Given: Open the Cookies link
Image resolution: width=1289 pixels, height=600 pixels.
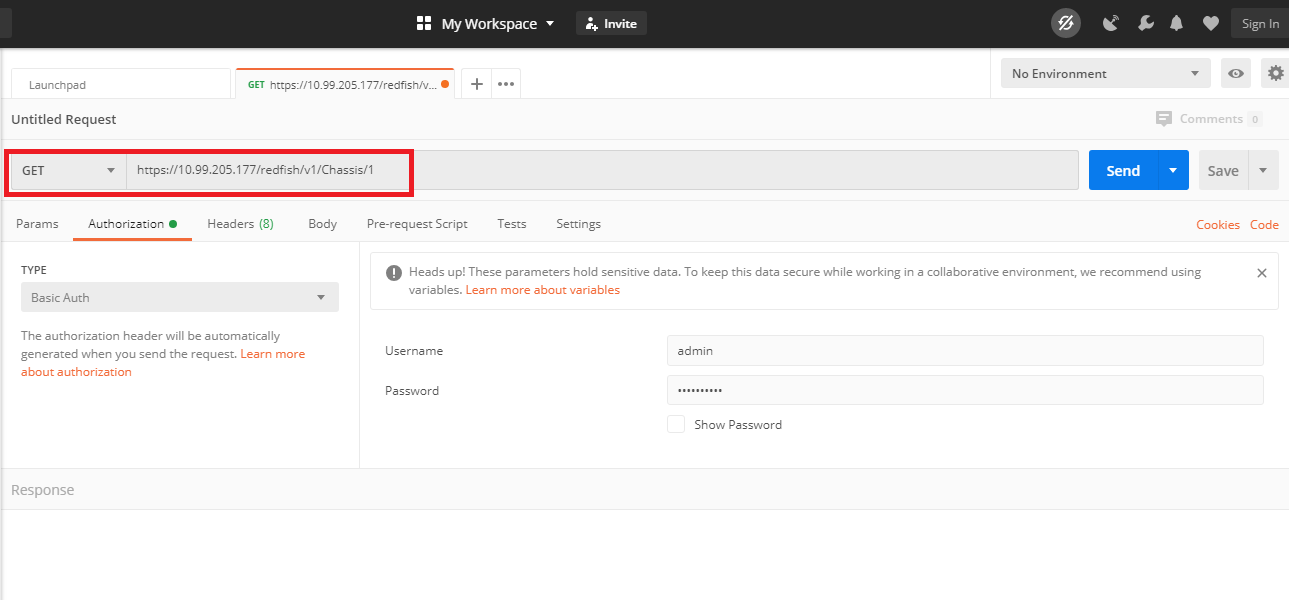Looking at the screenshot, I should click(x=1217, y=225).
